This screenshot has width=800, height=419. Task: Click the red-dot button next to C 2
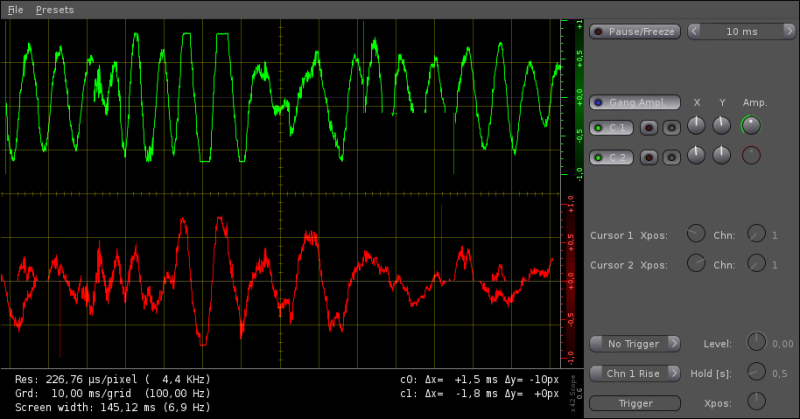tap(649, 158)
